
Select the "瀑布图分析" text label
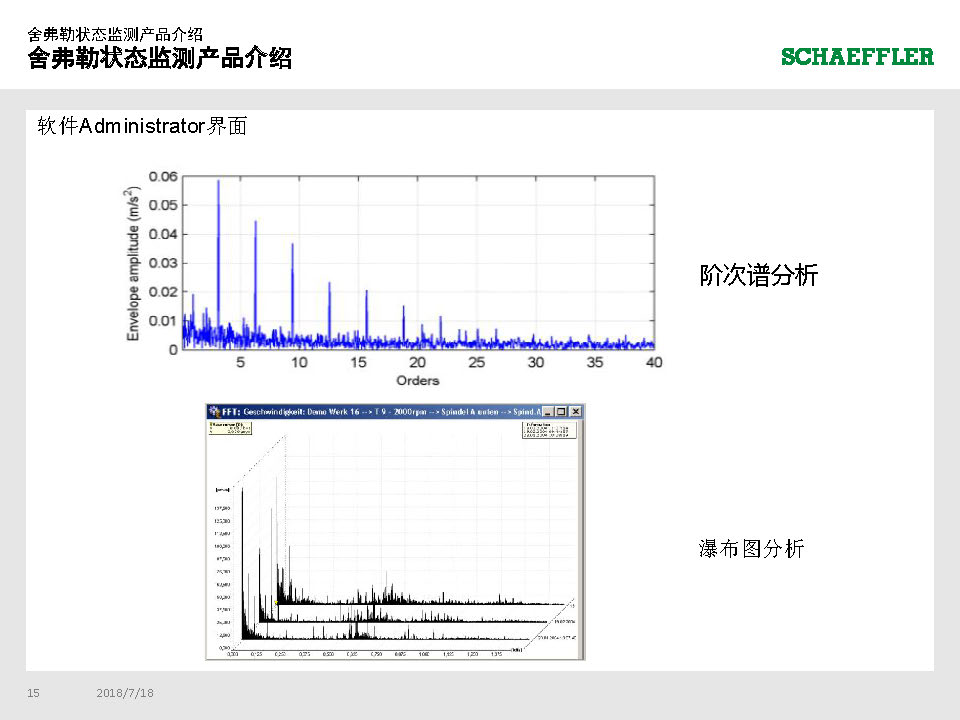coord(750,548)
